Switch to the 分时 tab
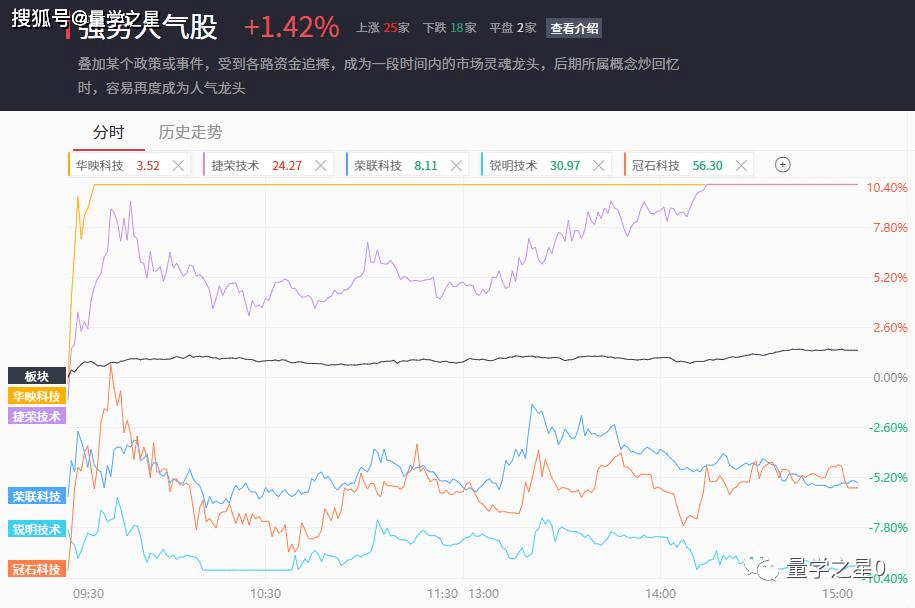Screen dimensions: 915x608 (x=109, y=133)
